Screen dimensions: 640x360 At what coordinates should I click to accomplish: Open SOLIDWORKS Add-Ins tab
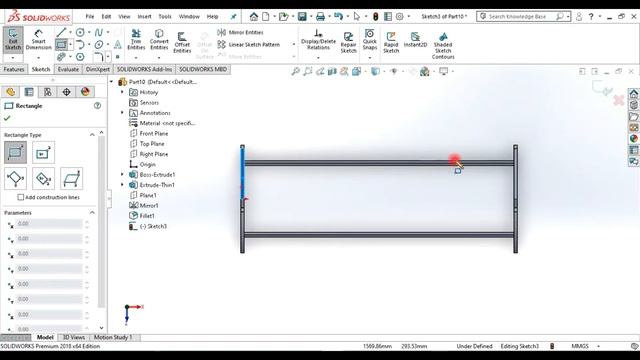144,69
